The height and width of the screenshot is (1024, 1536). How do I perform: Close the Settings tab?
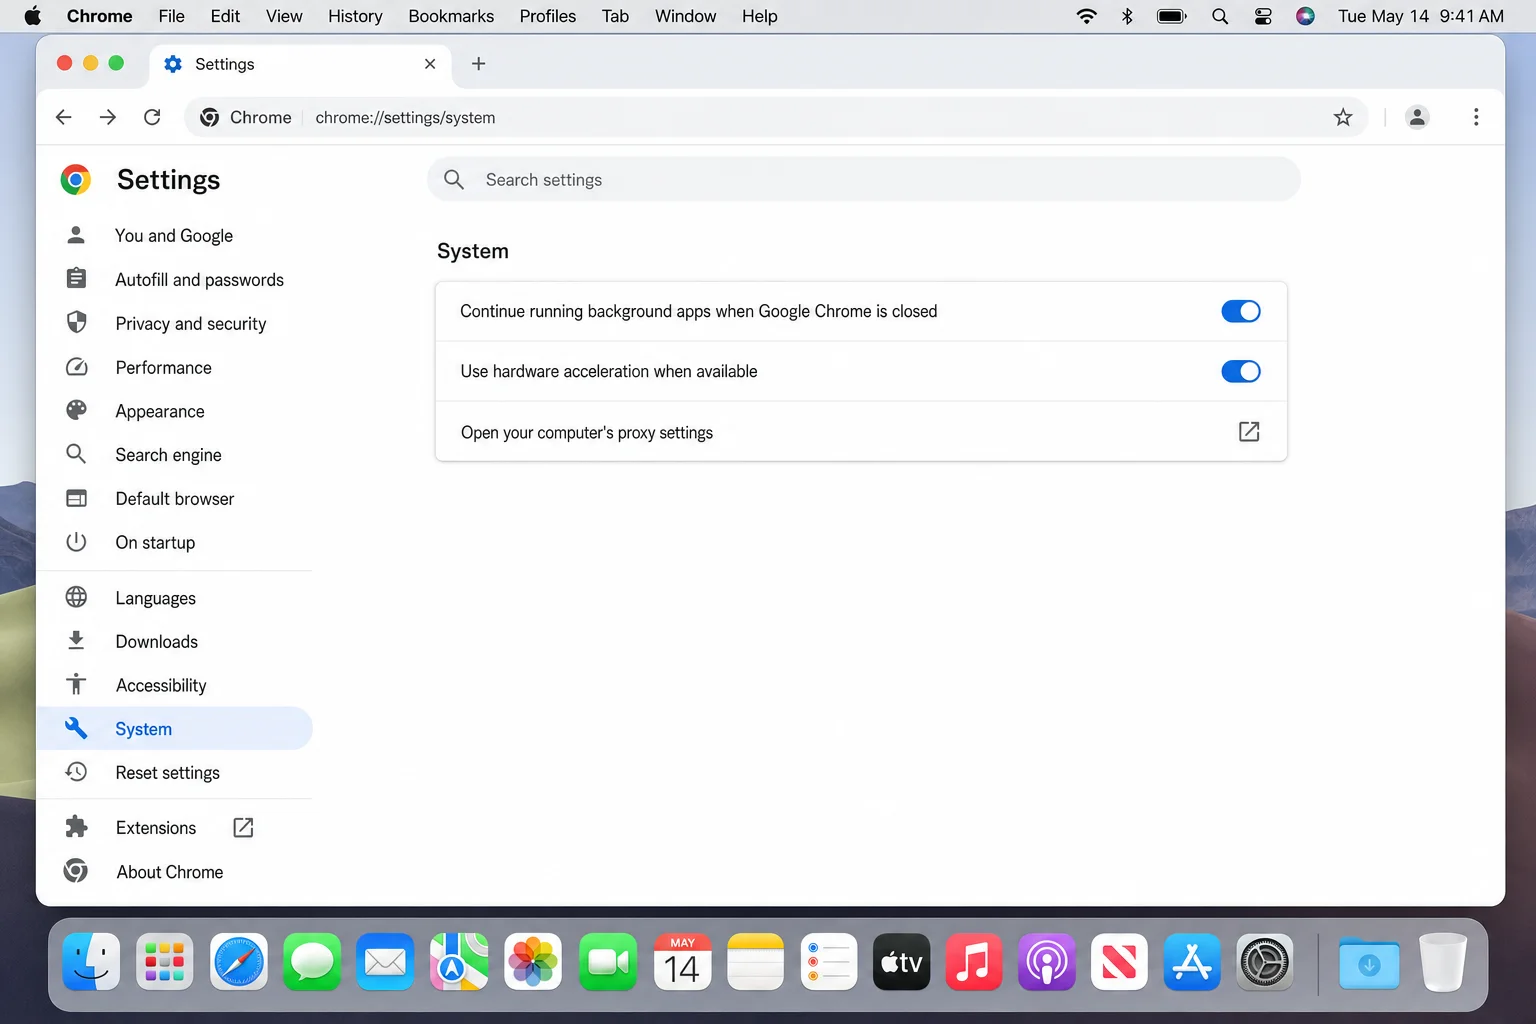point(430,64)
